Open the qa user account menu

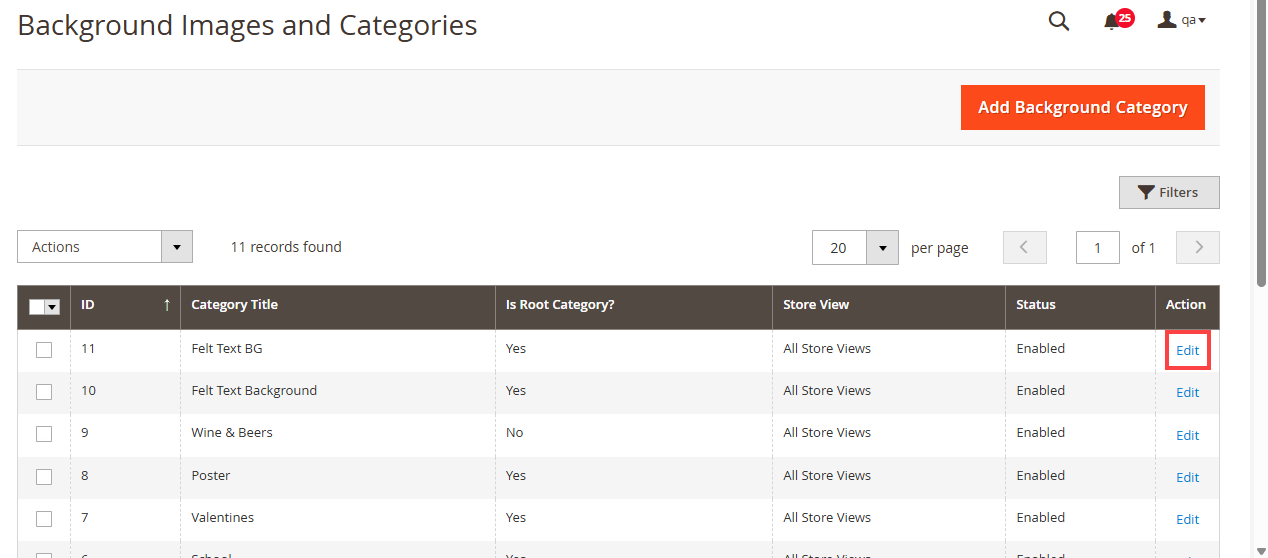pyautogui.click(x=1181, y=20)
